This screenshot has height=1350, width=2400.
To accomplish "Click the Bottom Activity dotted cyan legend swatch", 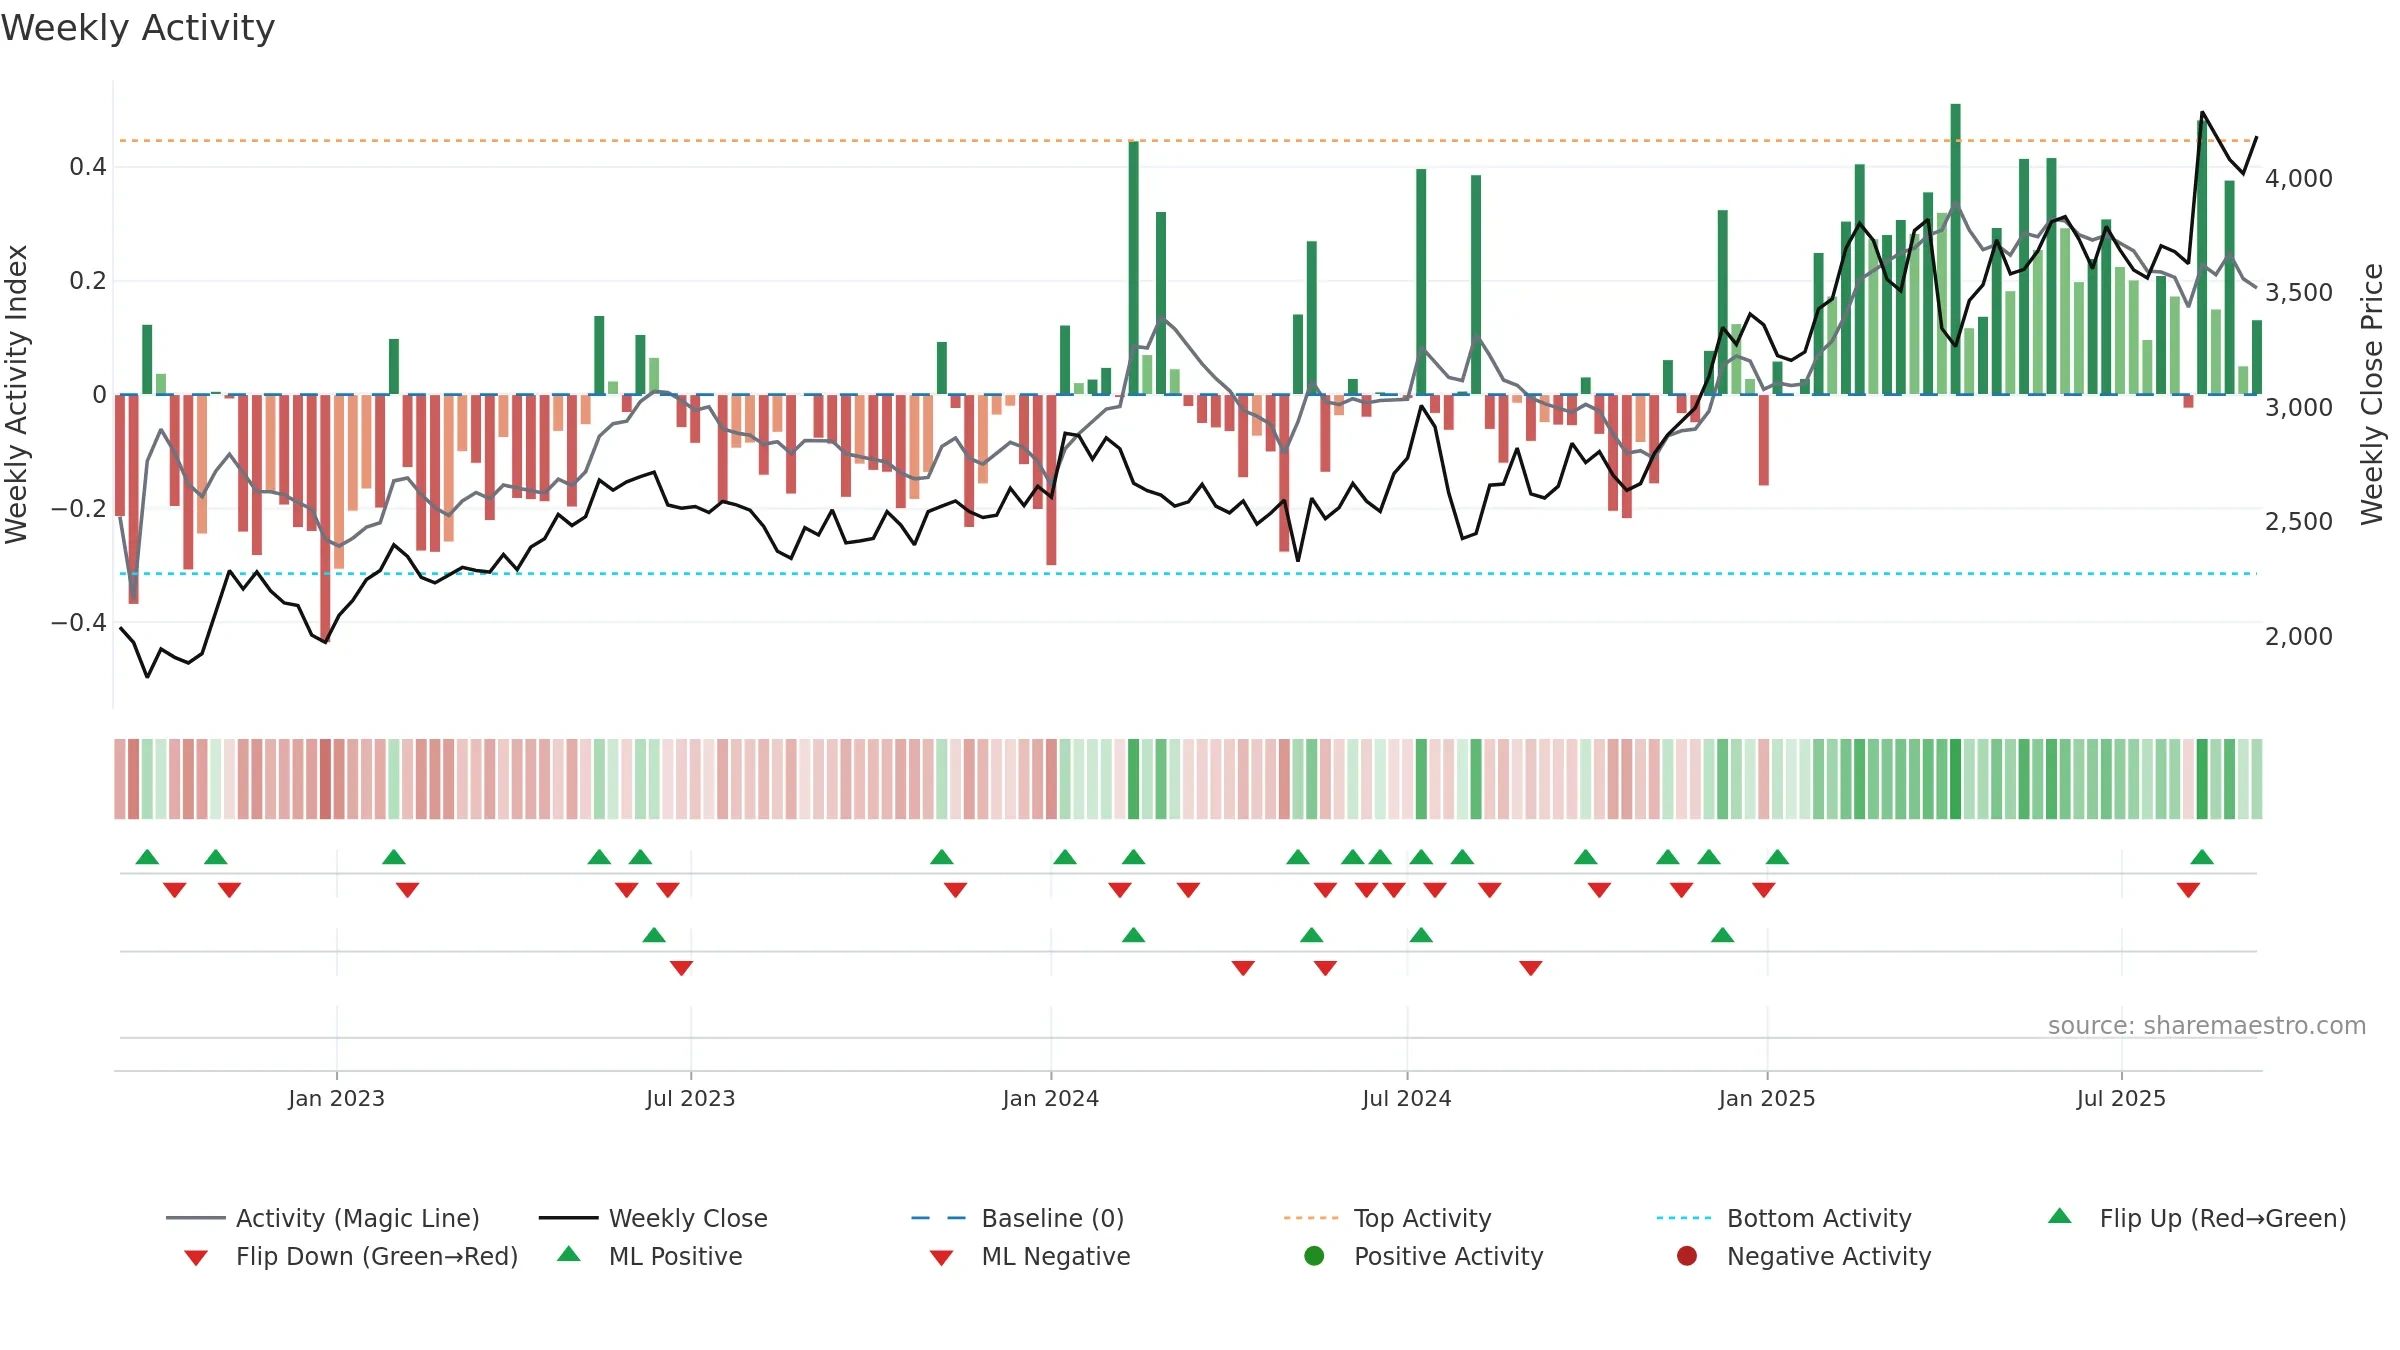I will point(1684,1218).
